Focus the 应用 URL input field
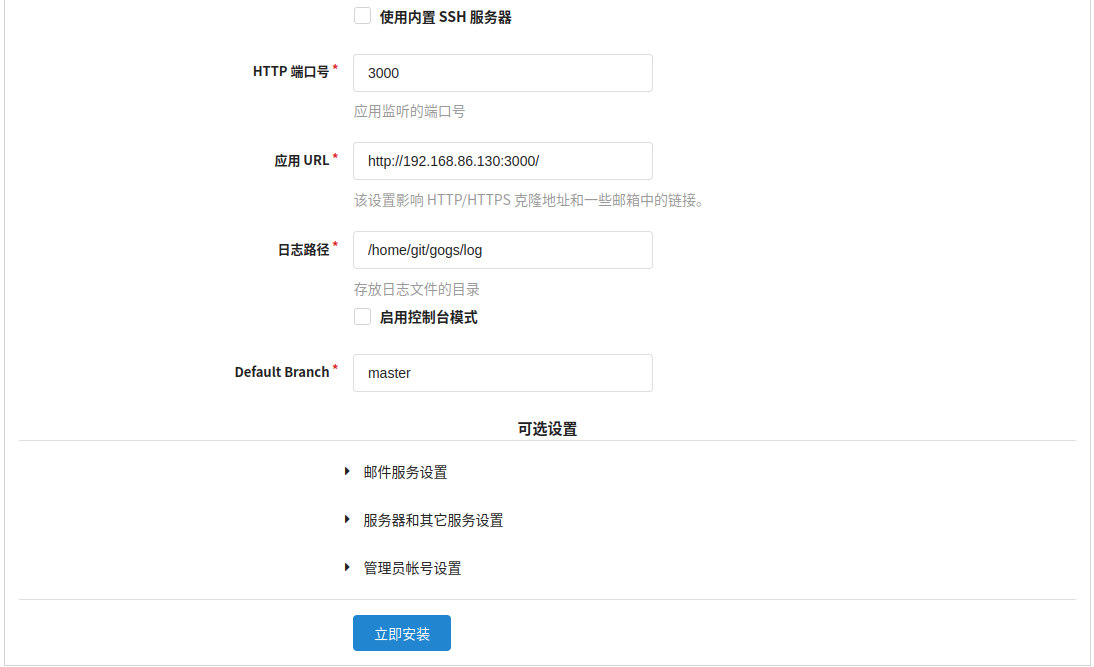1094x667 pixels. point(502,161)
